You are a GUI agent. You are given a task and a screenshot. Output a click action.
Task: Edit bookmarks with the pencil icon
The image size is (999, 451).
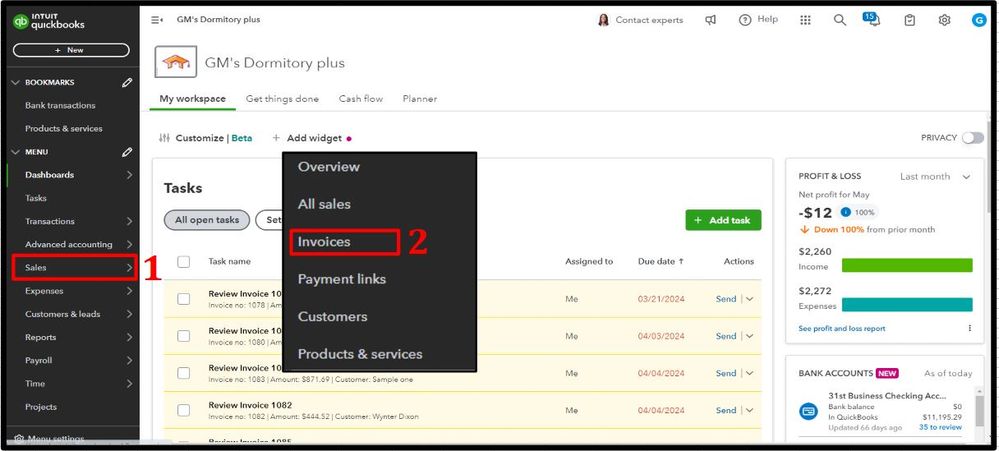(127, 82)
